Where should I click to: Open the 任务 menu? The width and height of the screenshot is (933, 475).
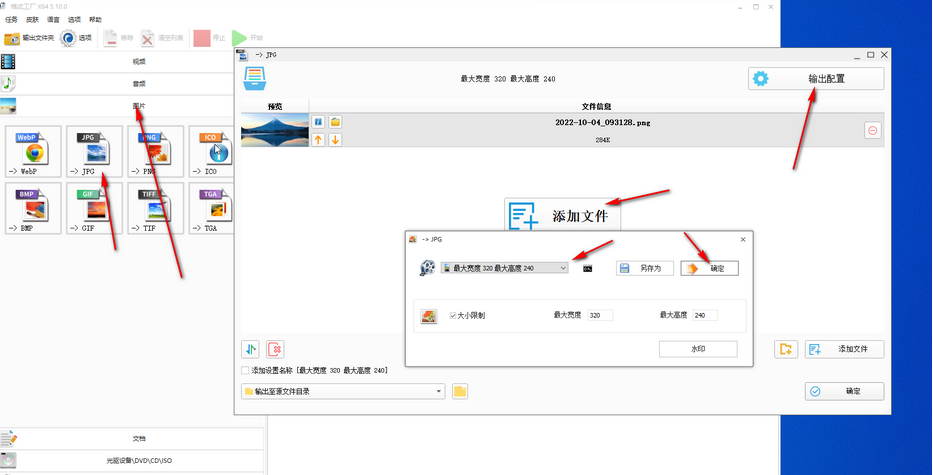12,20
